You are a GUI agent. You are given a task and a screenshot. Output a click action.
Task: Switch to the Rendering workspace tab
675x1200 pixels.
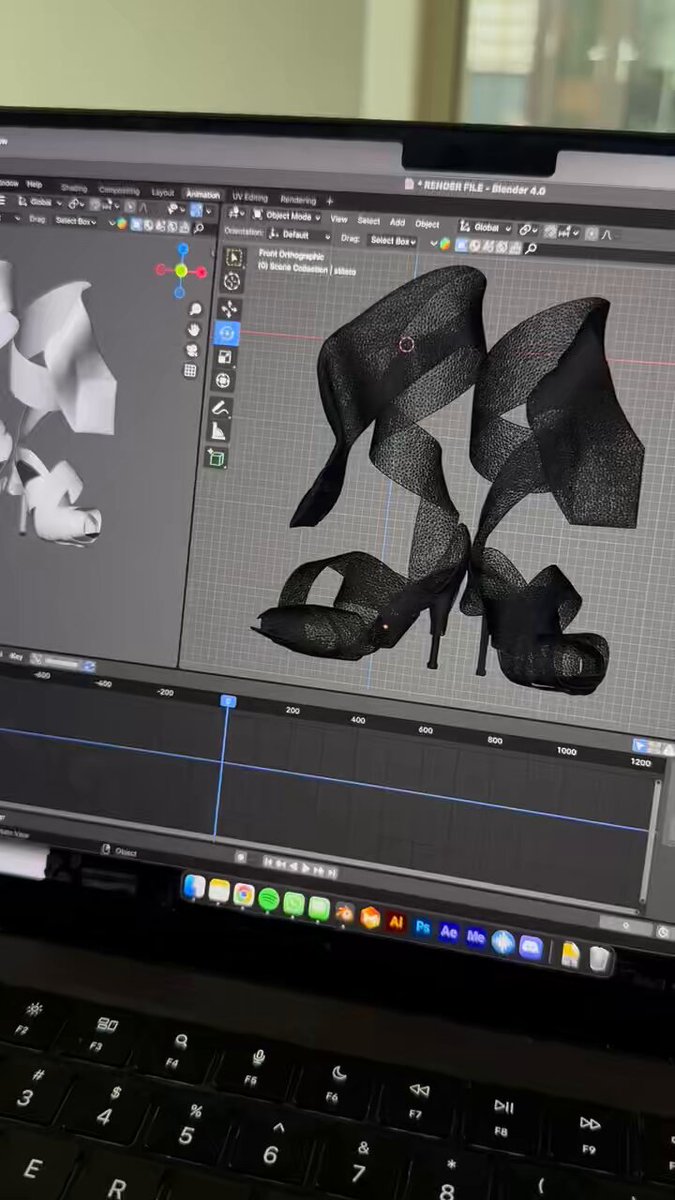(x=297, y=200)
